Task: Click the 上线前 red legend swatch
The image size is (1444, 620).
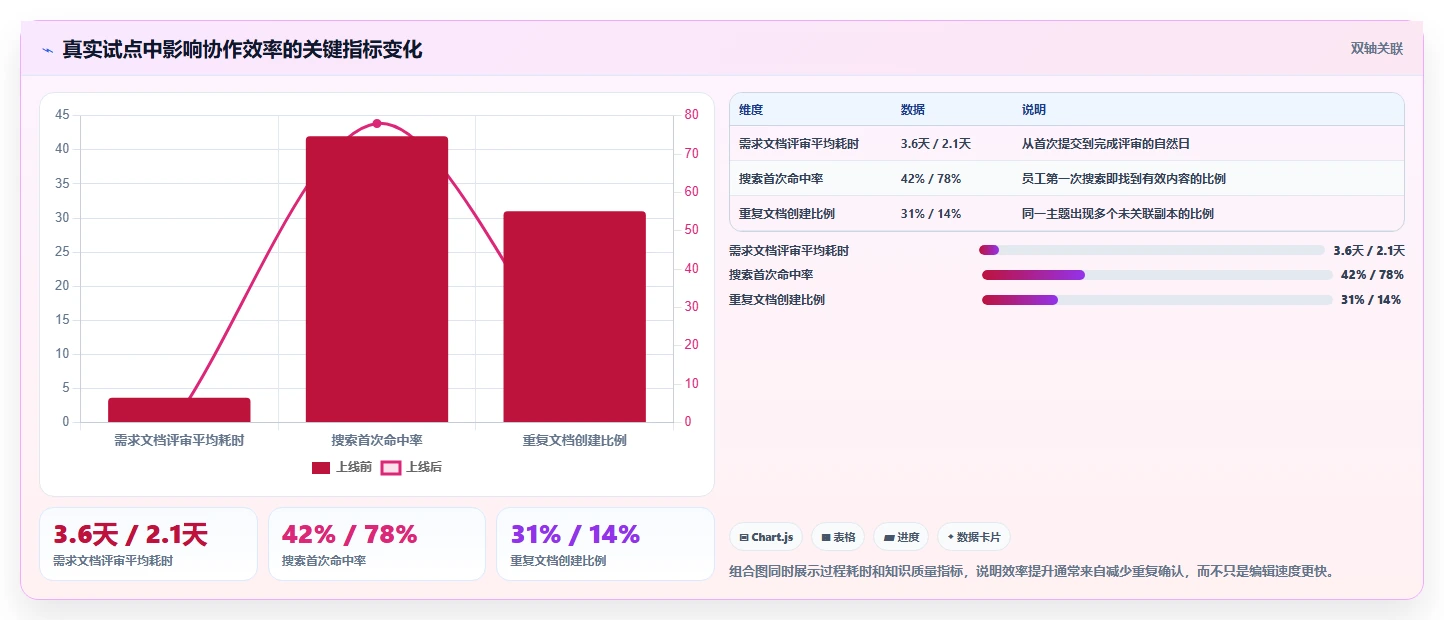Action: click(x=321, y=467)
